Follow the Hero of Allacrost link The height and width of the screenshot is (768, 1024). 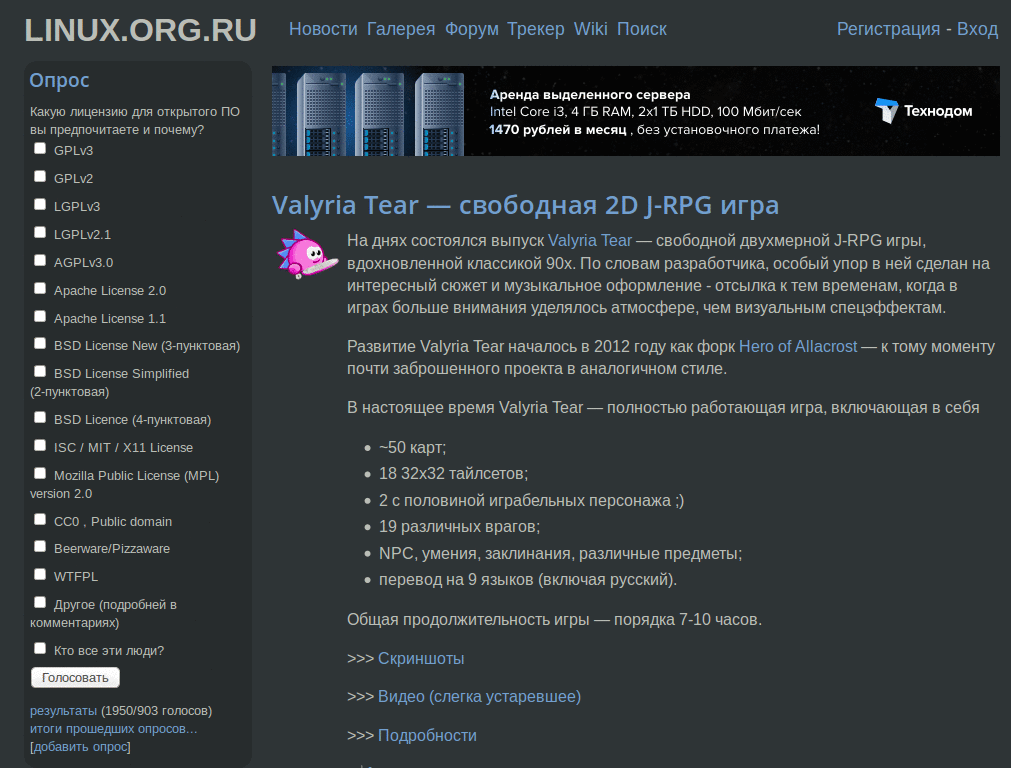pos(797,347)
